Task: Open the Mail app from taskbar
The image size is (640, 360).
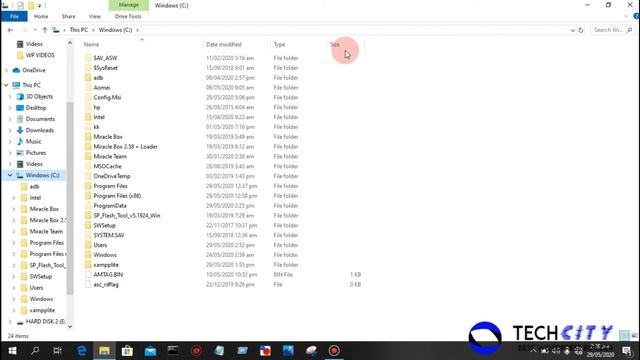Action: [x=150, y=351]
